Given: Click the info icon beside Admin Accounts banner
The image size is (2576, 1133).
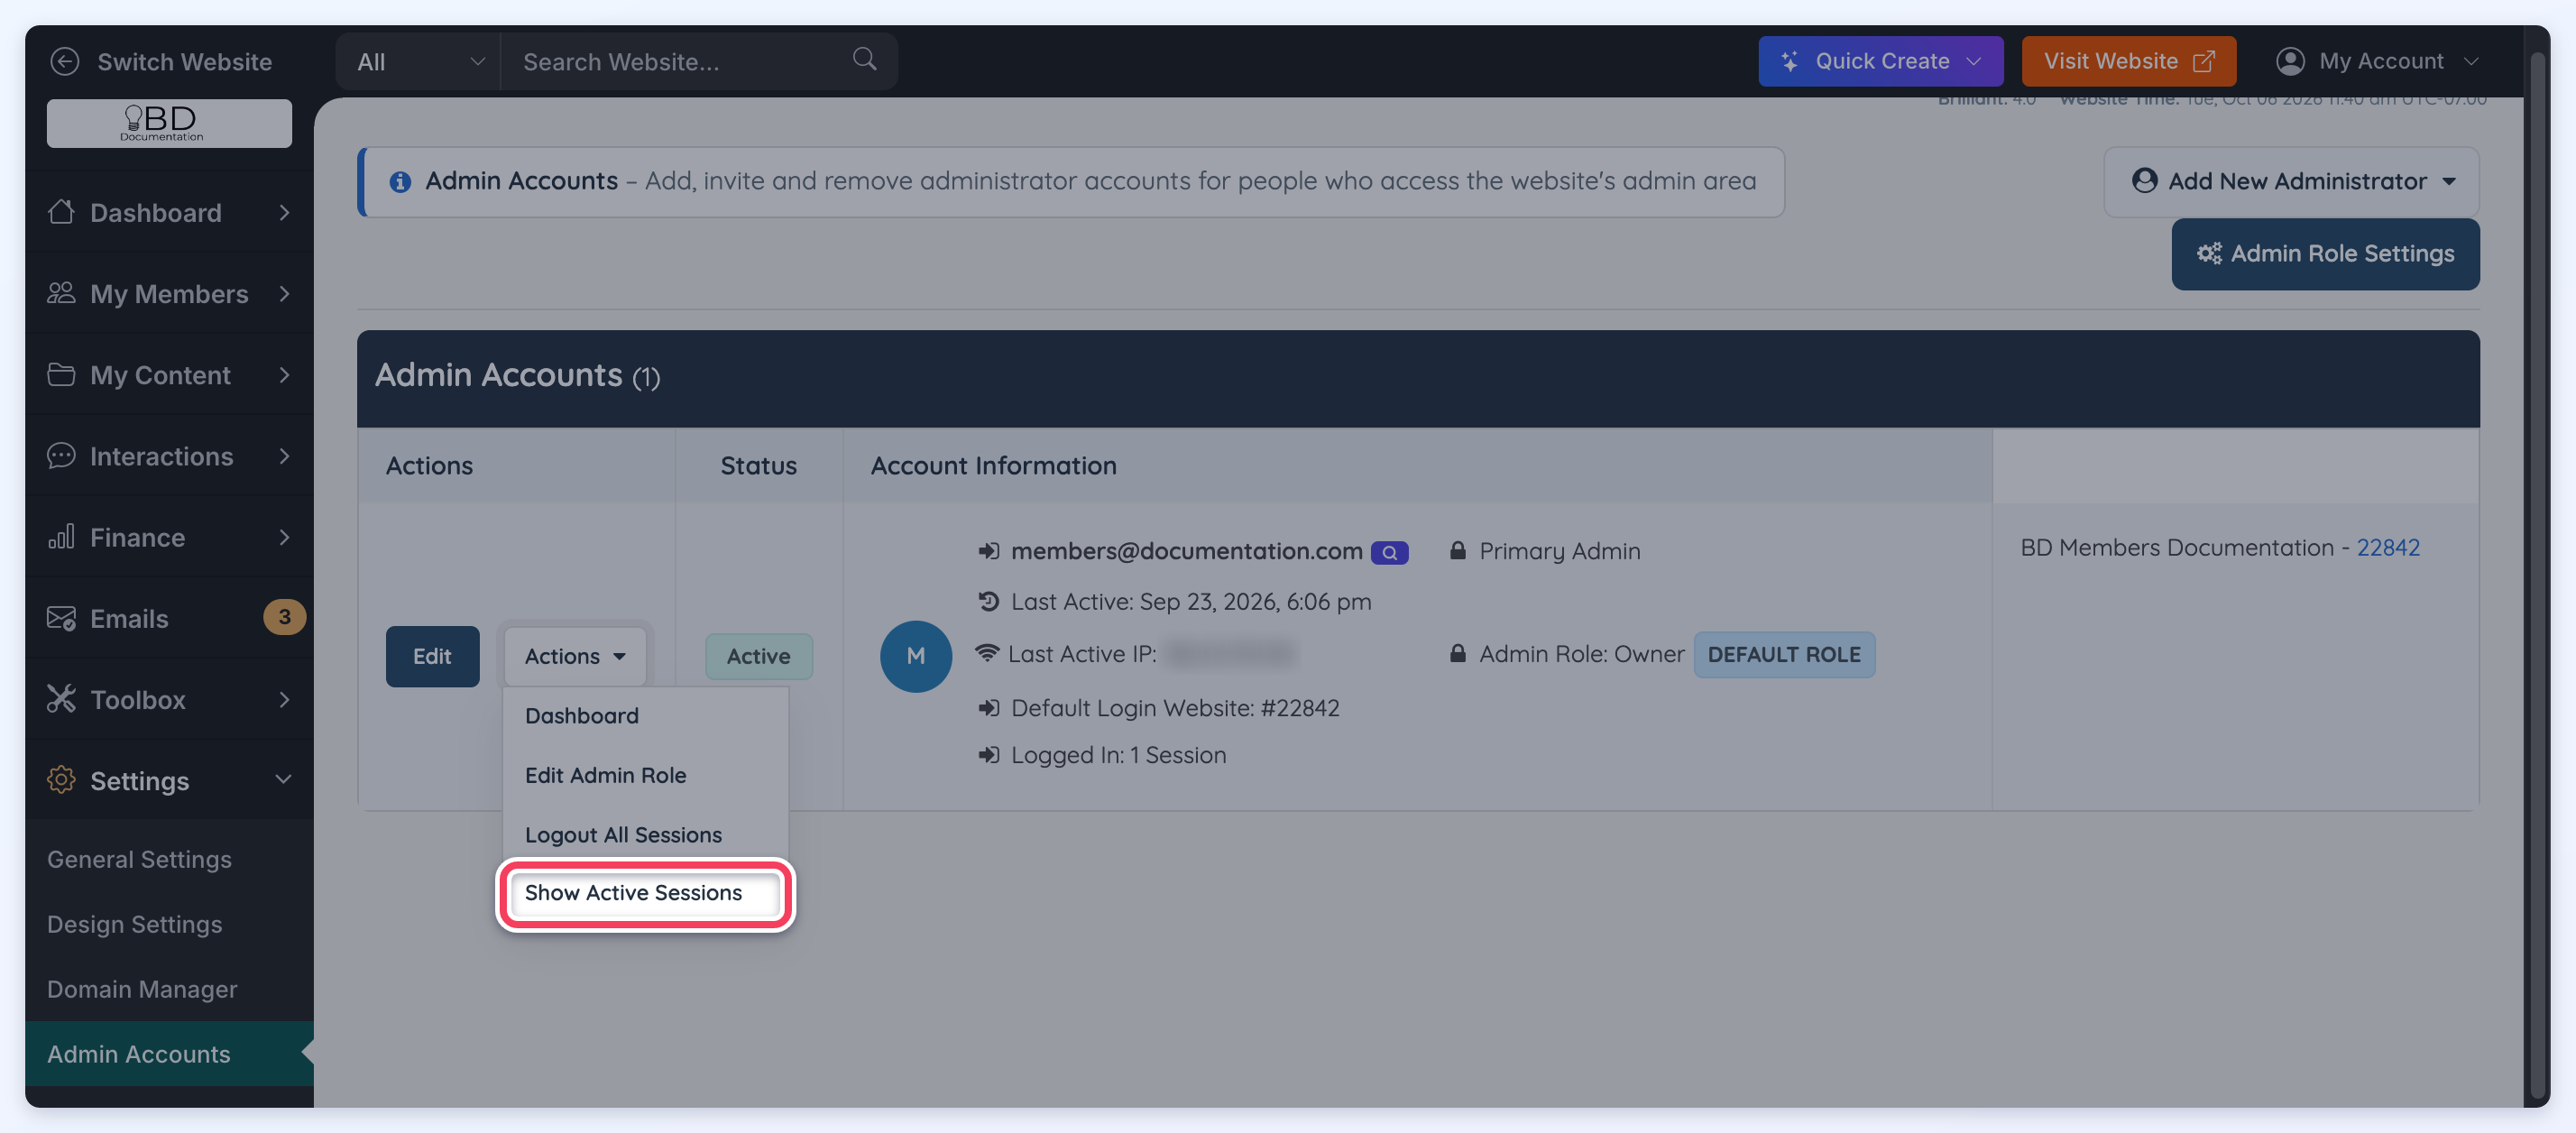Looking at the screenshot, I should [x=400, y=181].
